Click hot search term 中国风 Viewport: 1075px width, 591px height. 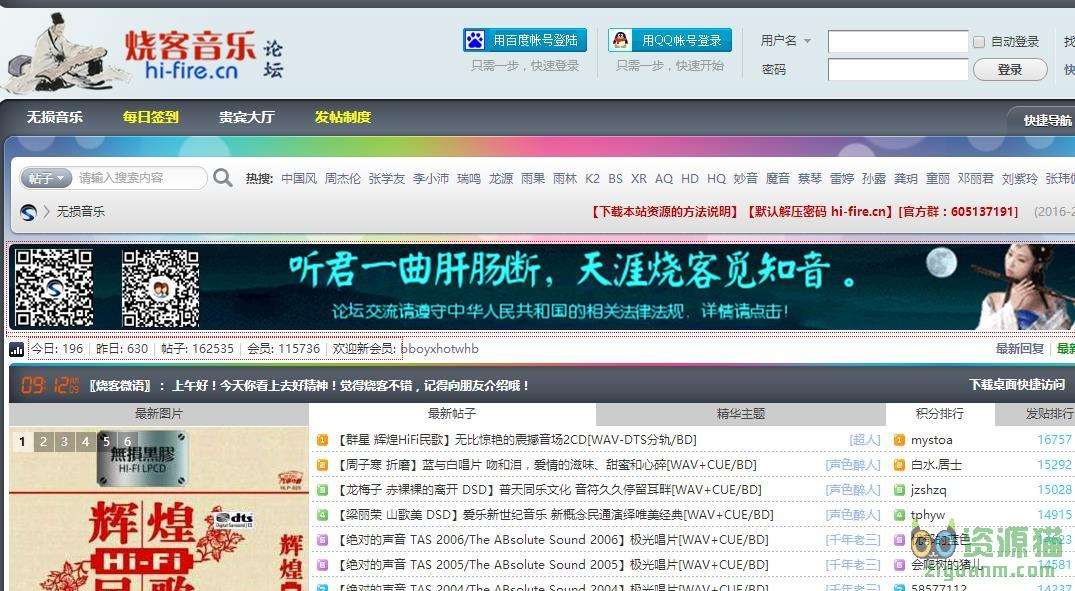pos(299,178)
